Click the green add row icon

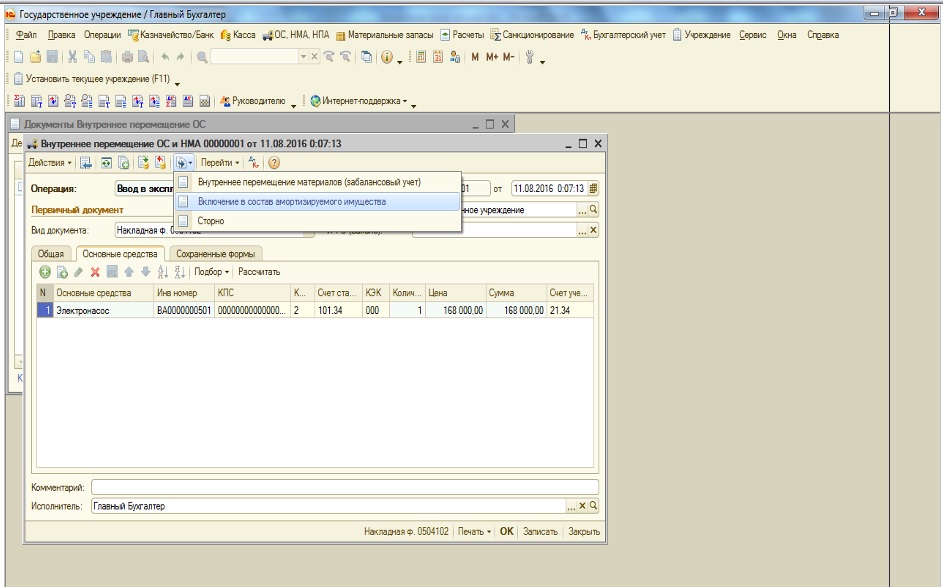(45, 272)
